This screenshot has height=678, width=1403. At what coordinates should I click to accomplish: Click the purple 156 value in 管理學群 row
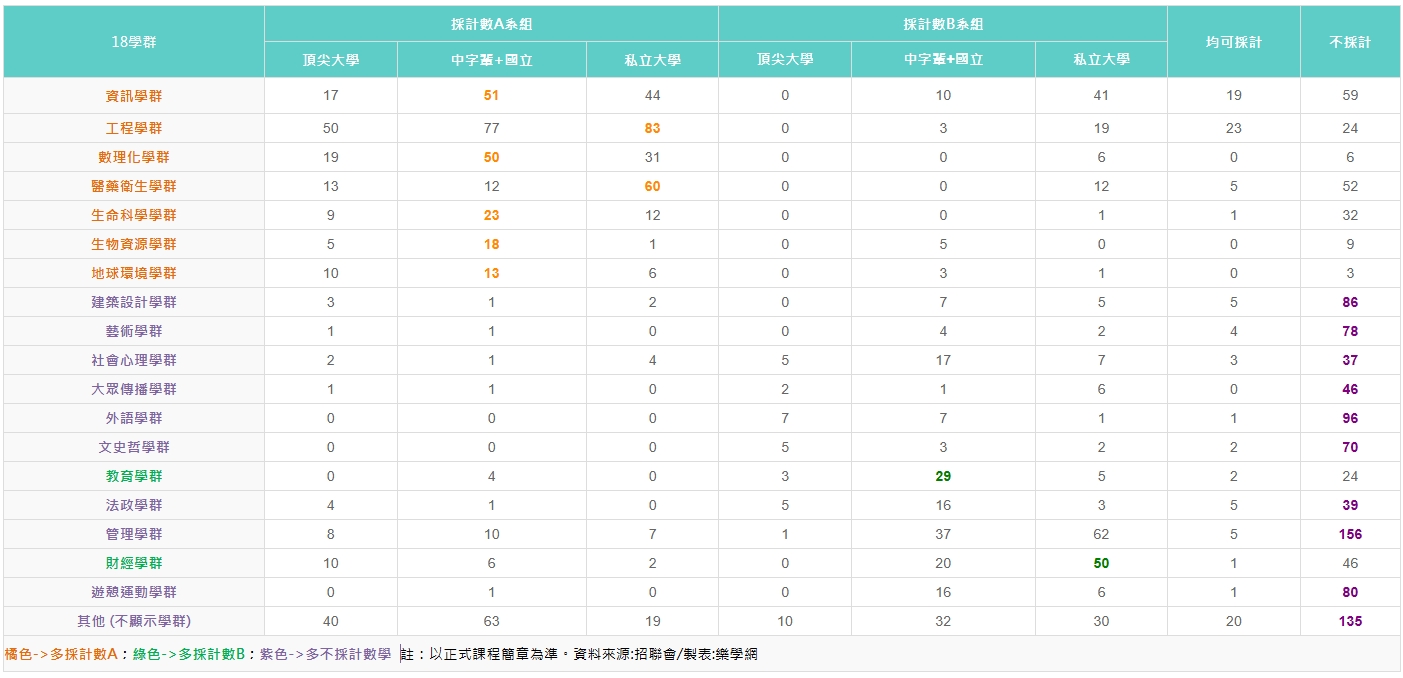pyautogui.click(x=1350, y=534)
